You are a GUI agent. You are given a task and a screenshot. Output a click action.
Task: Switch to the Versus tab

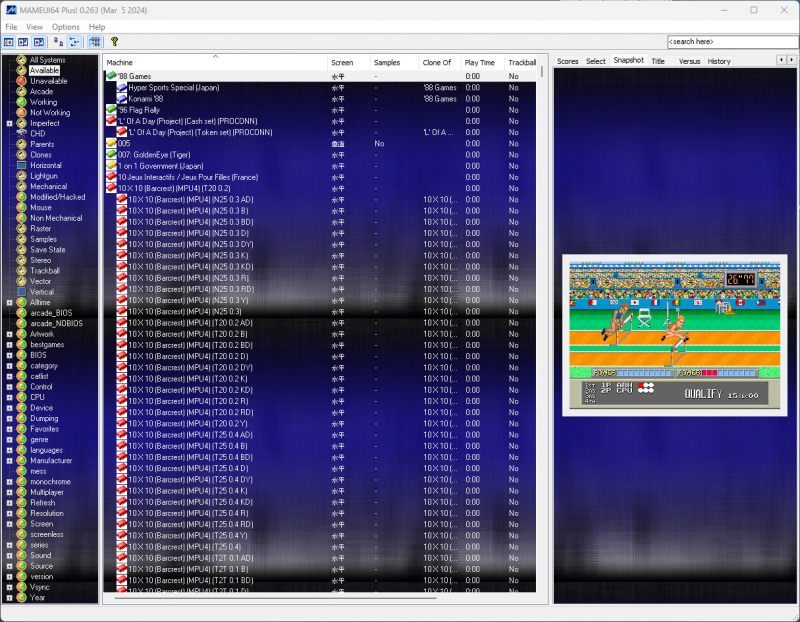[x=689, y=61]
